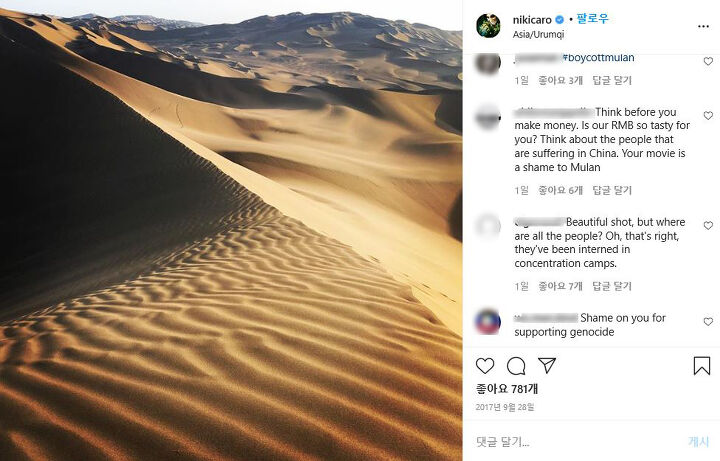The image size is (720, 461).
Task: Like the post with the heart icon
Action: pos(485,366)
